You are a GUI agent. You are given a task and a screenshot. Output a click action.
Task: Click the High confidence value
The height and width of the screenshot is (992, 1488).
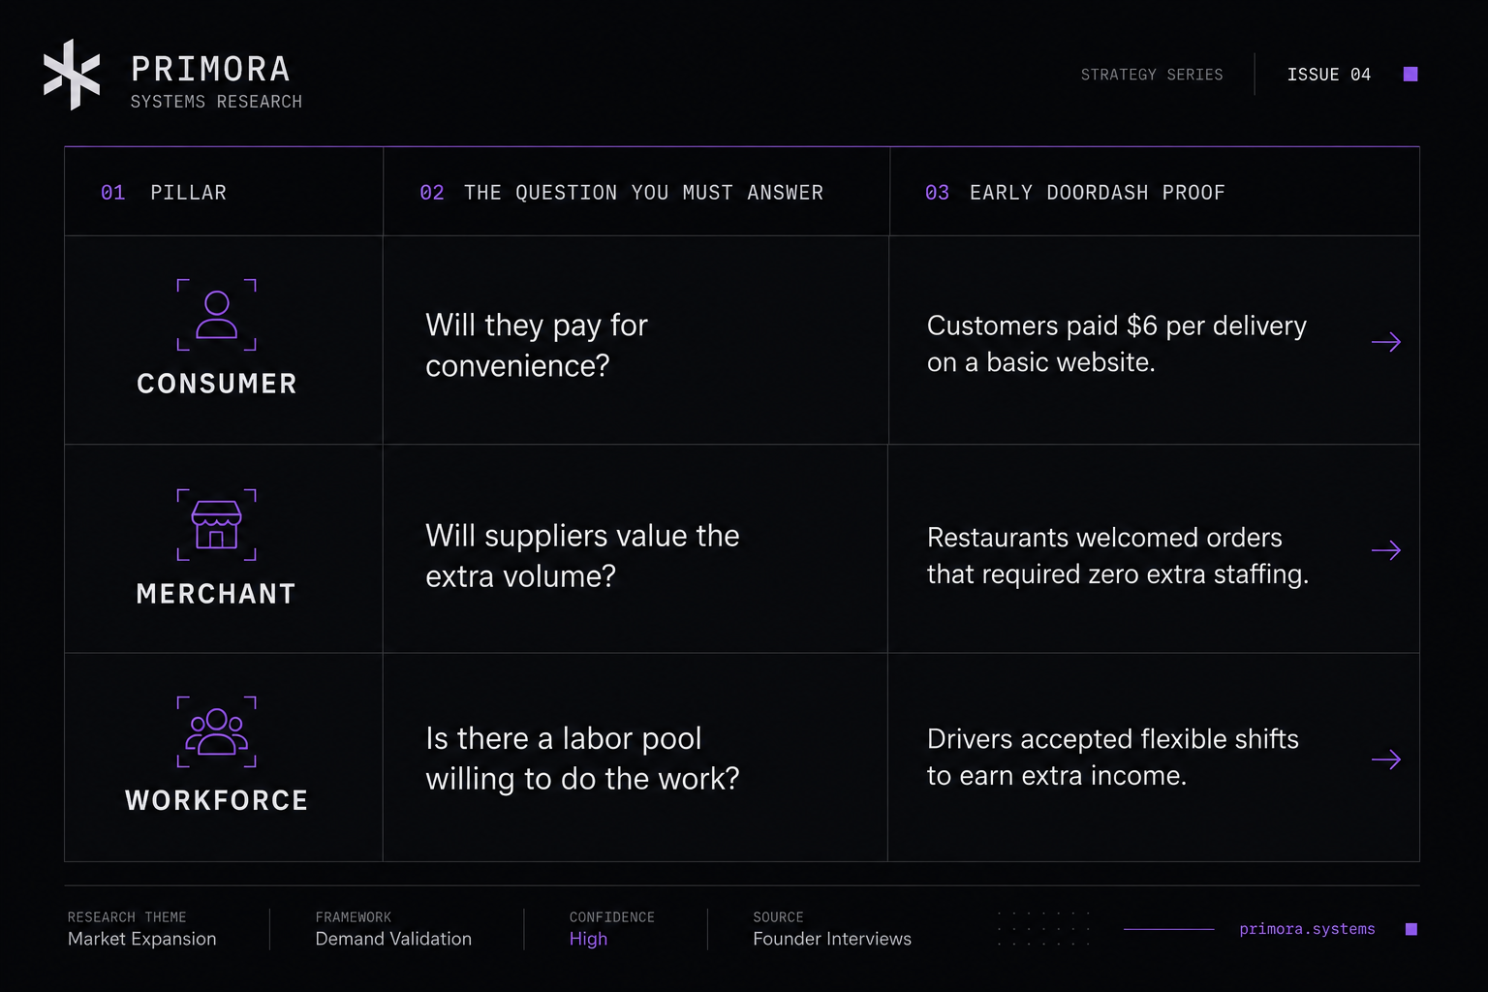(588, 939)
